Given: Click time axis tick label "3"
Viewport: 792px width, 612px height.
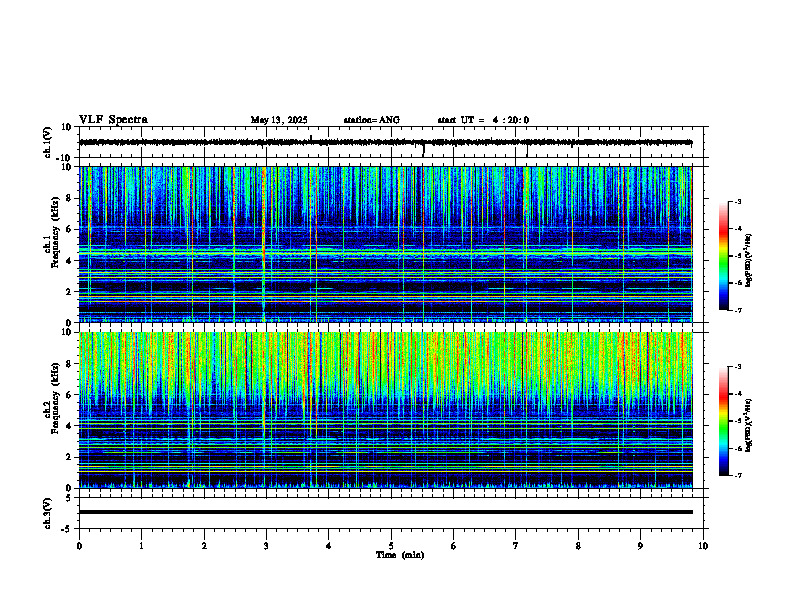Looking at the screenshot, I should (266, 546).
